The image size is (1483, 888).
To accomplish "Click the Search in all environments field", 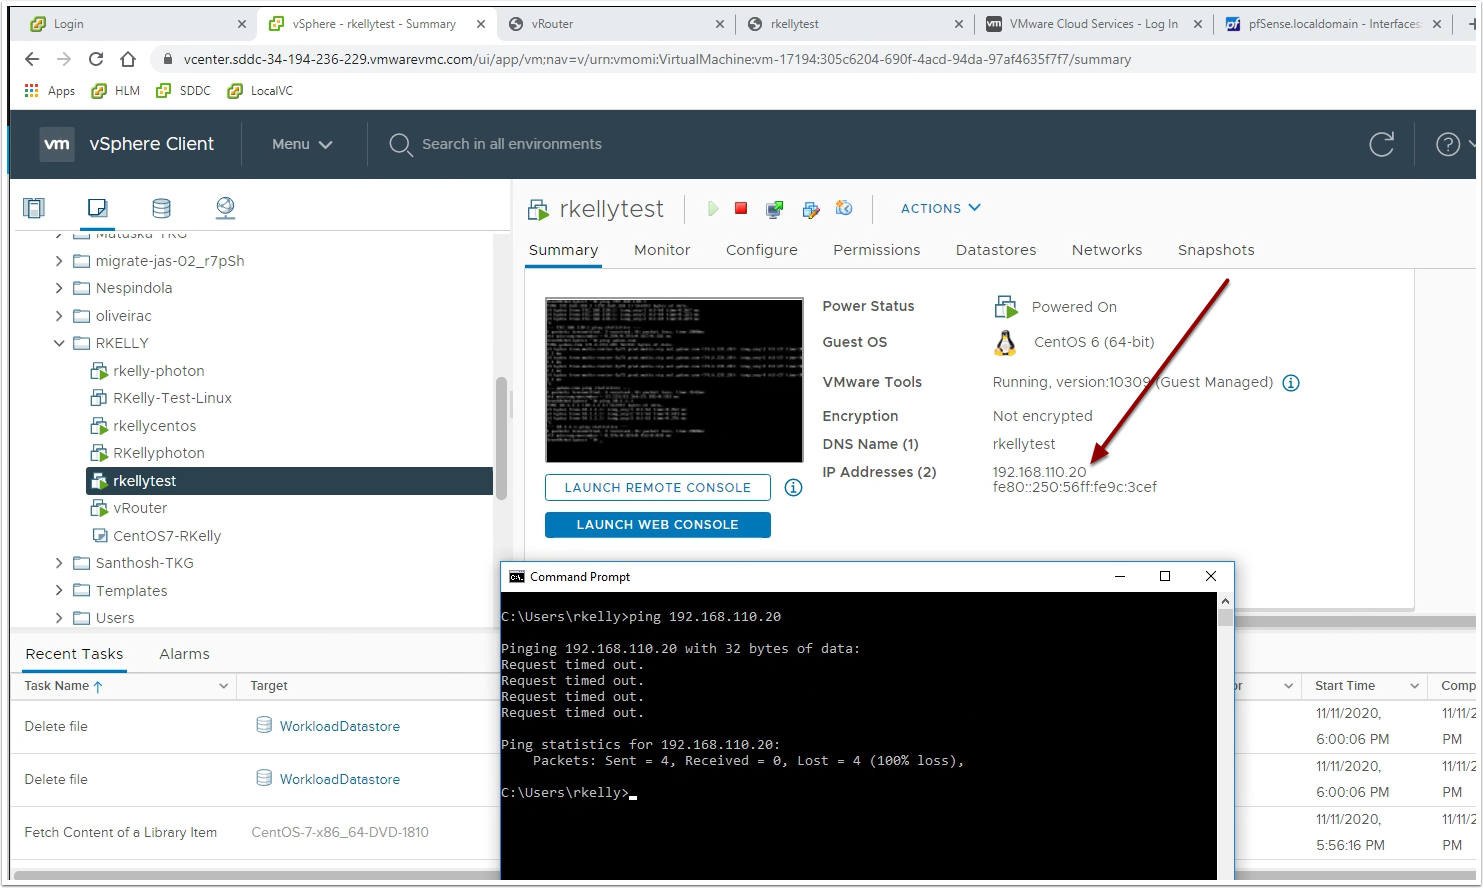I will (x=512, y=144).
